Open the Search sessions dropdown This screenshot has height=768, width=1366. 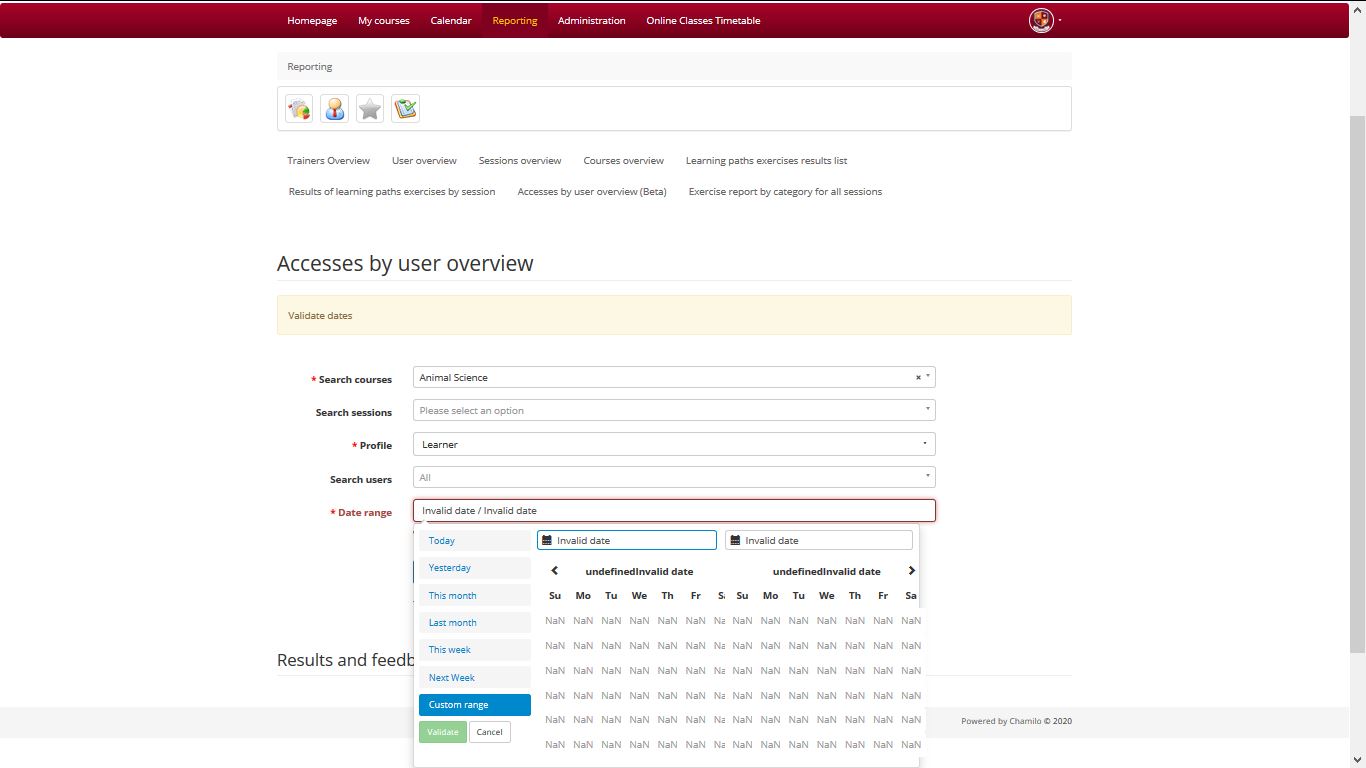pos(674,410)
